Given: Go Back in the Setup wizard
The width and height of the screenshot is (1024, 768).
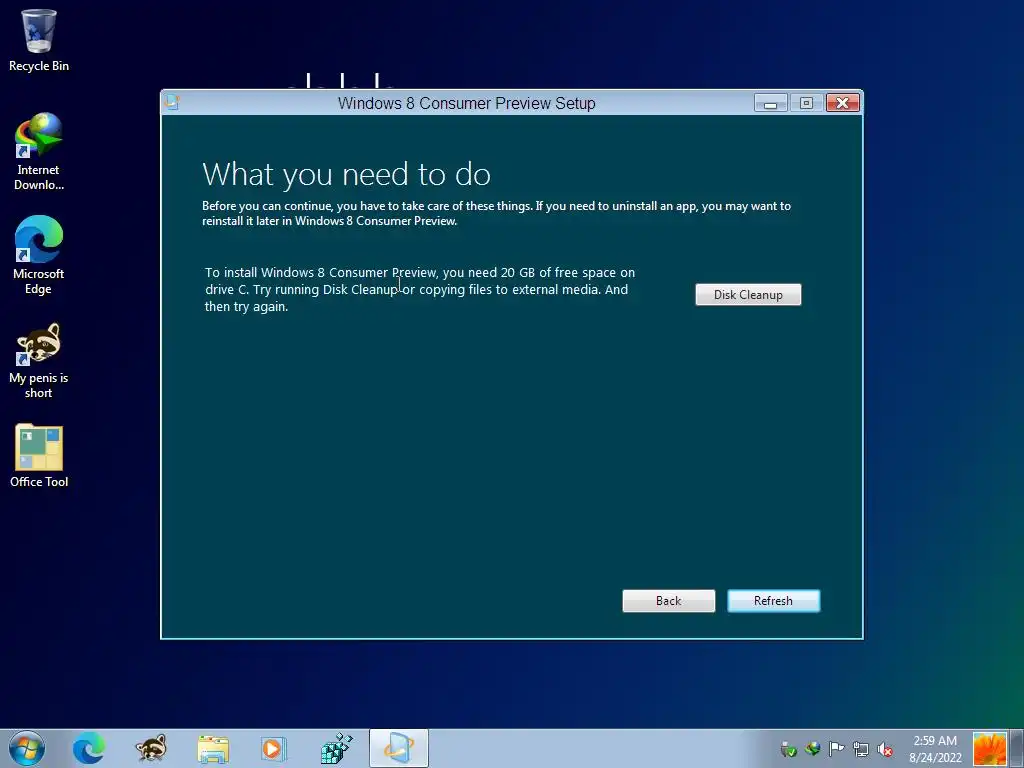Looking at the screenshot, I should (x=668, y=601).
